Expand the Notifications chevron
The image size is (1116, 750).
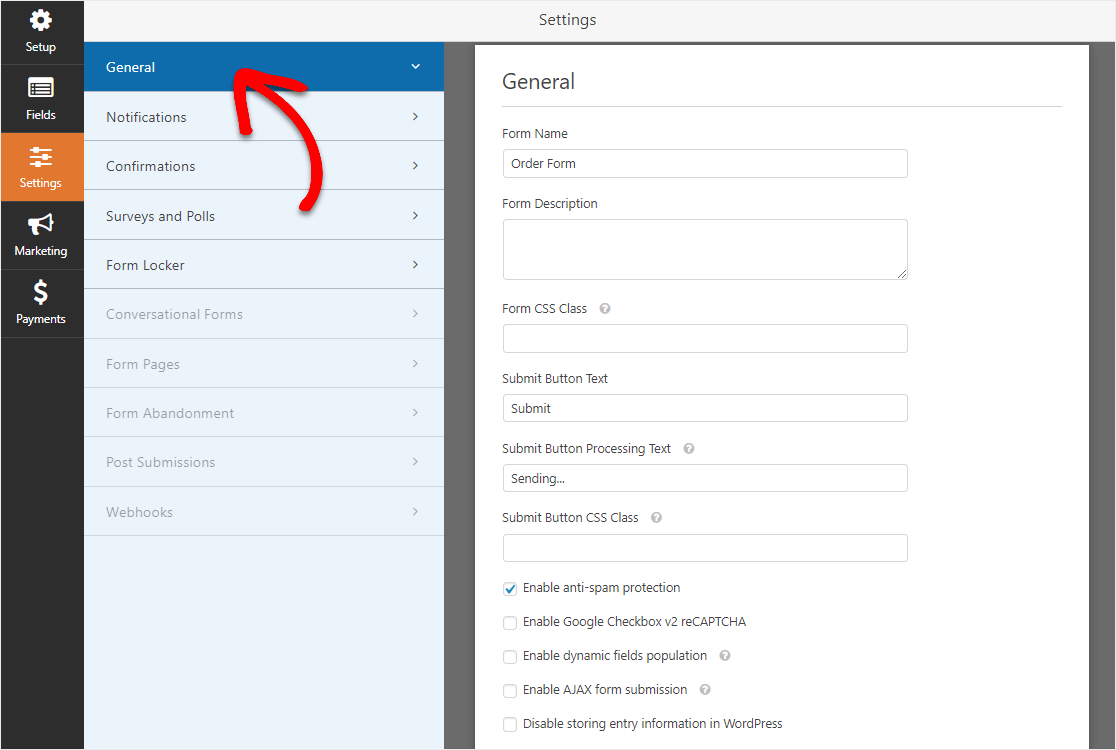click(x=416, y=117)
